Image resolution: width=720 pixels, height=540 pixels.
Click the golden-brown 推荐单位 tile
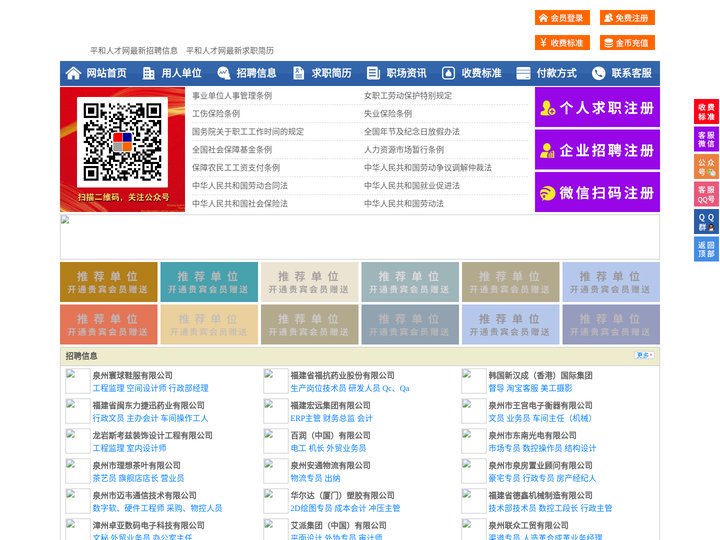109,282
